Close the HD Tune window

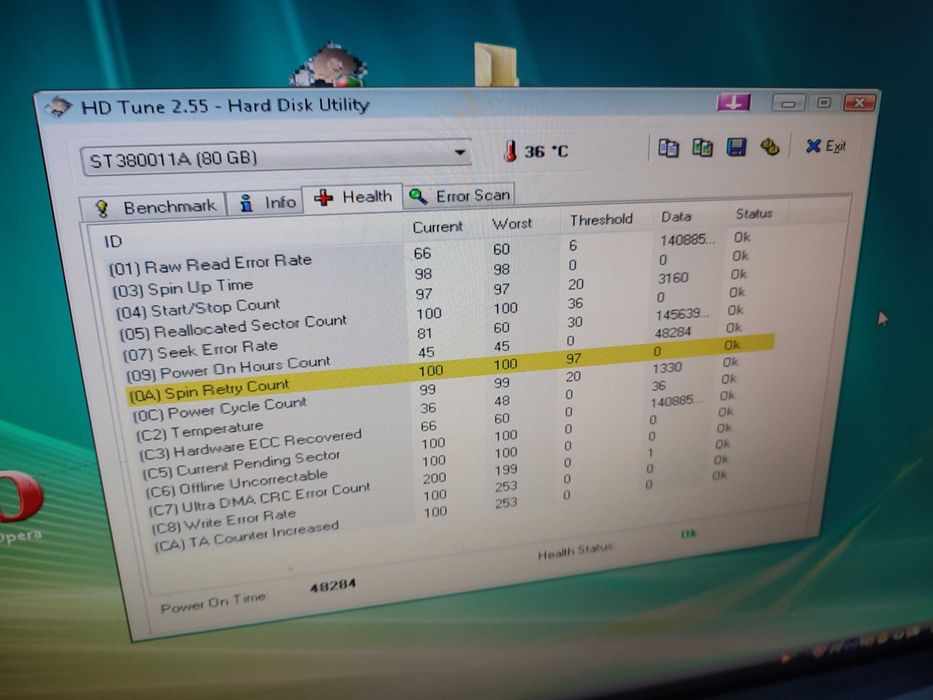pos(859,103)
